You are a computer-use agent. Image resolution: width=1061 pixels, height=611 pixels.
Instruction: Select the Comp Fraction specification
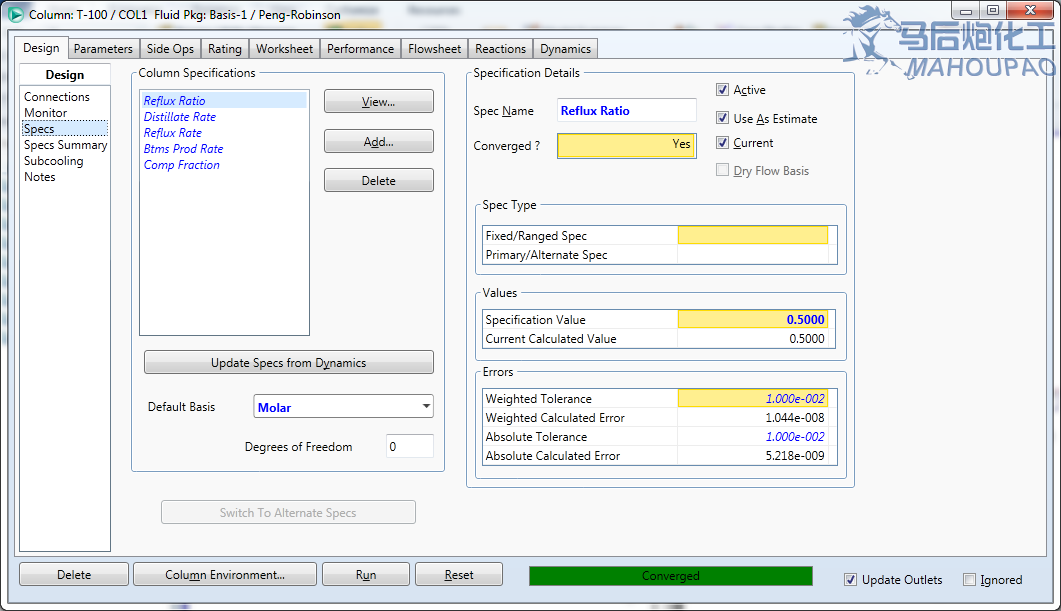click(x=181, y=165)
